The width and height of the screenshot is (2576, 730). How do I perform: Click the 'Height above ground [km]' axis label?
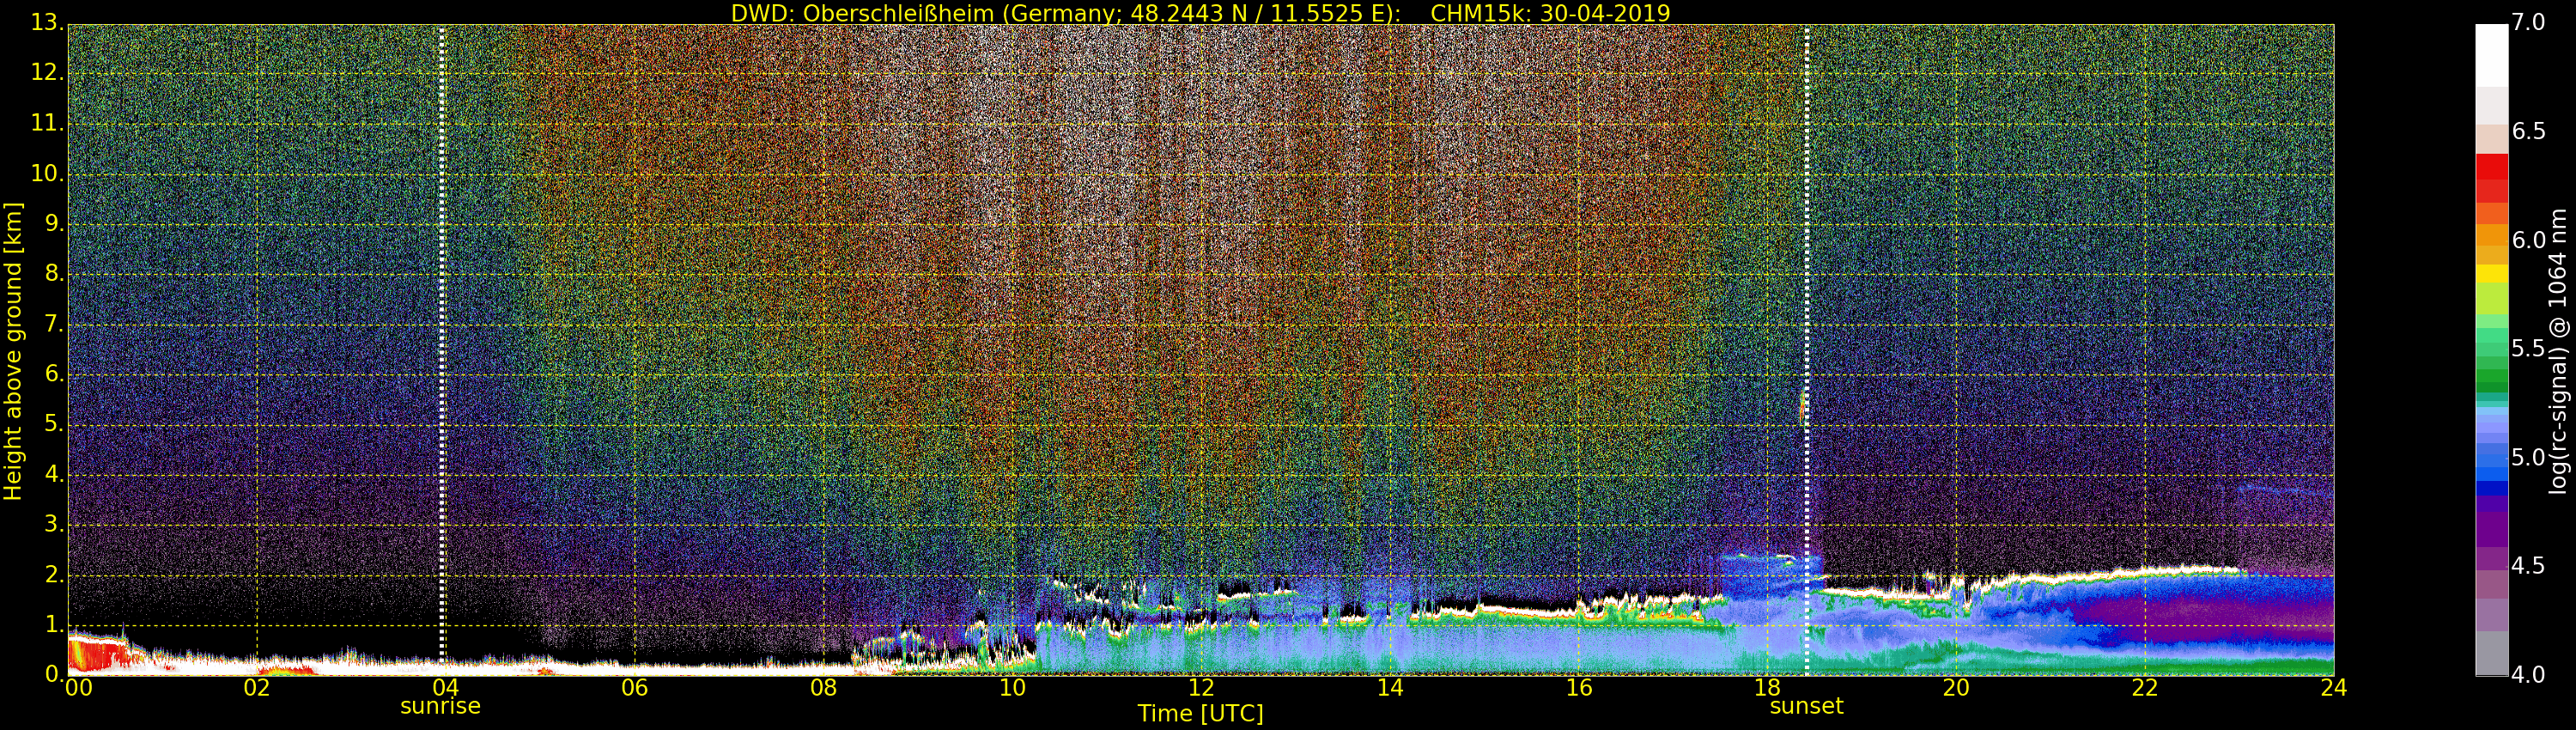tap(13, 351)
